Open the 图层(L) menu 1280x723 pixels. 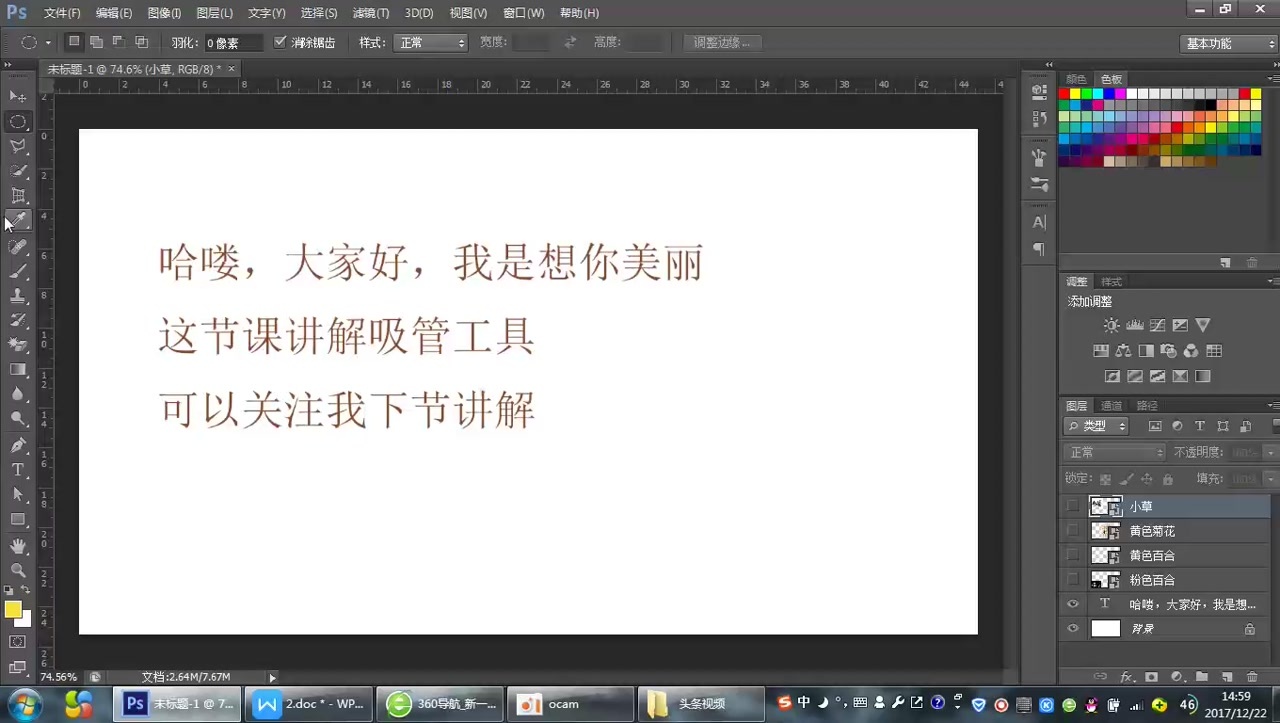pos(214,13)
